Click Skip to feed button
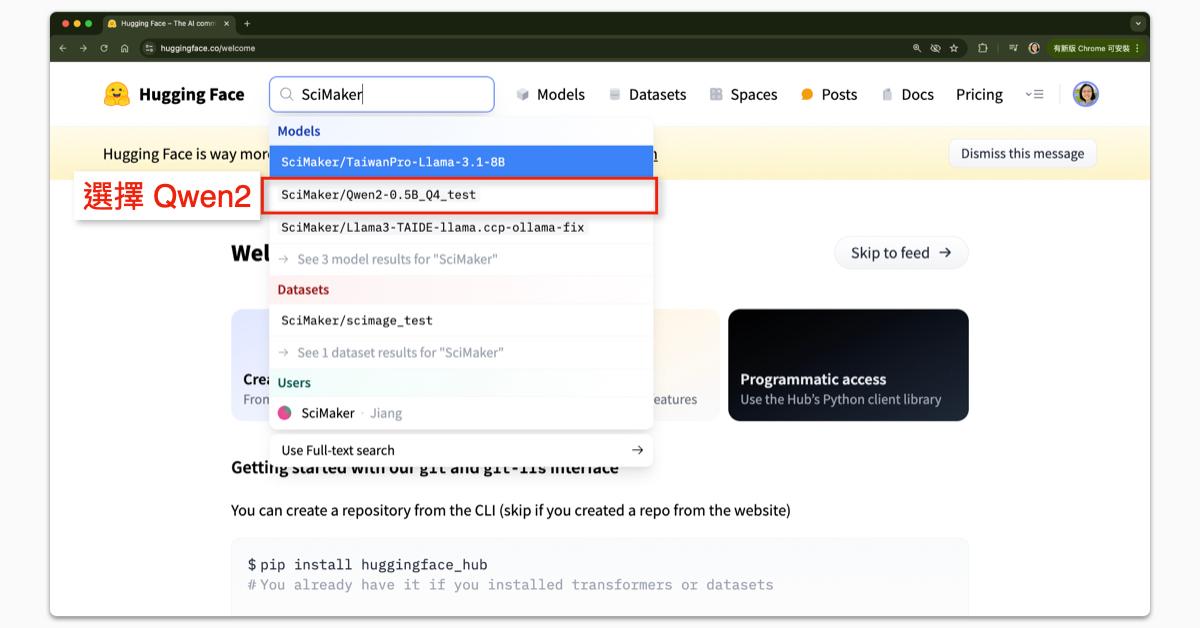The image size is (1200, 628). pyautogui.click(x=901, y=253)
